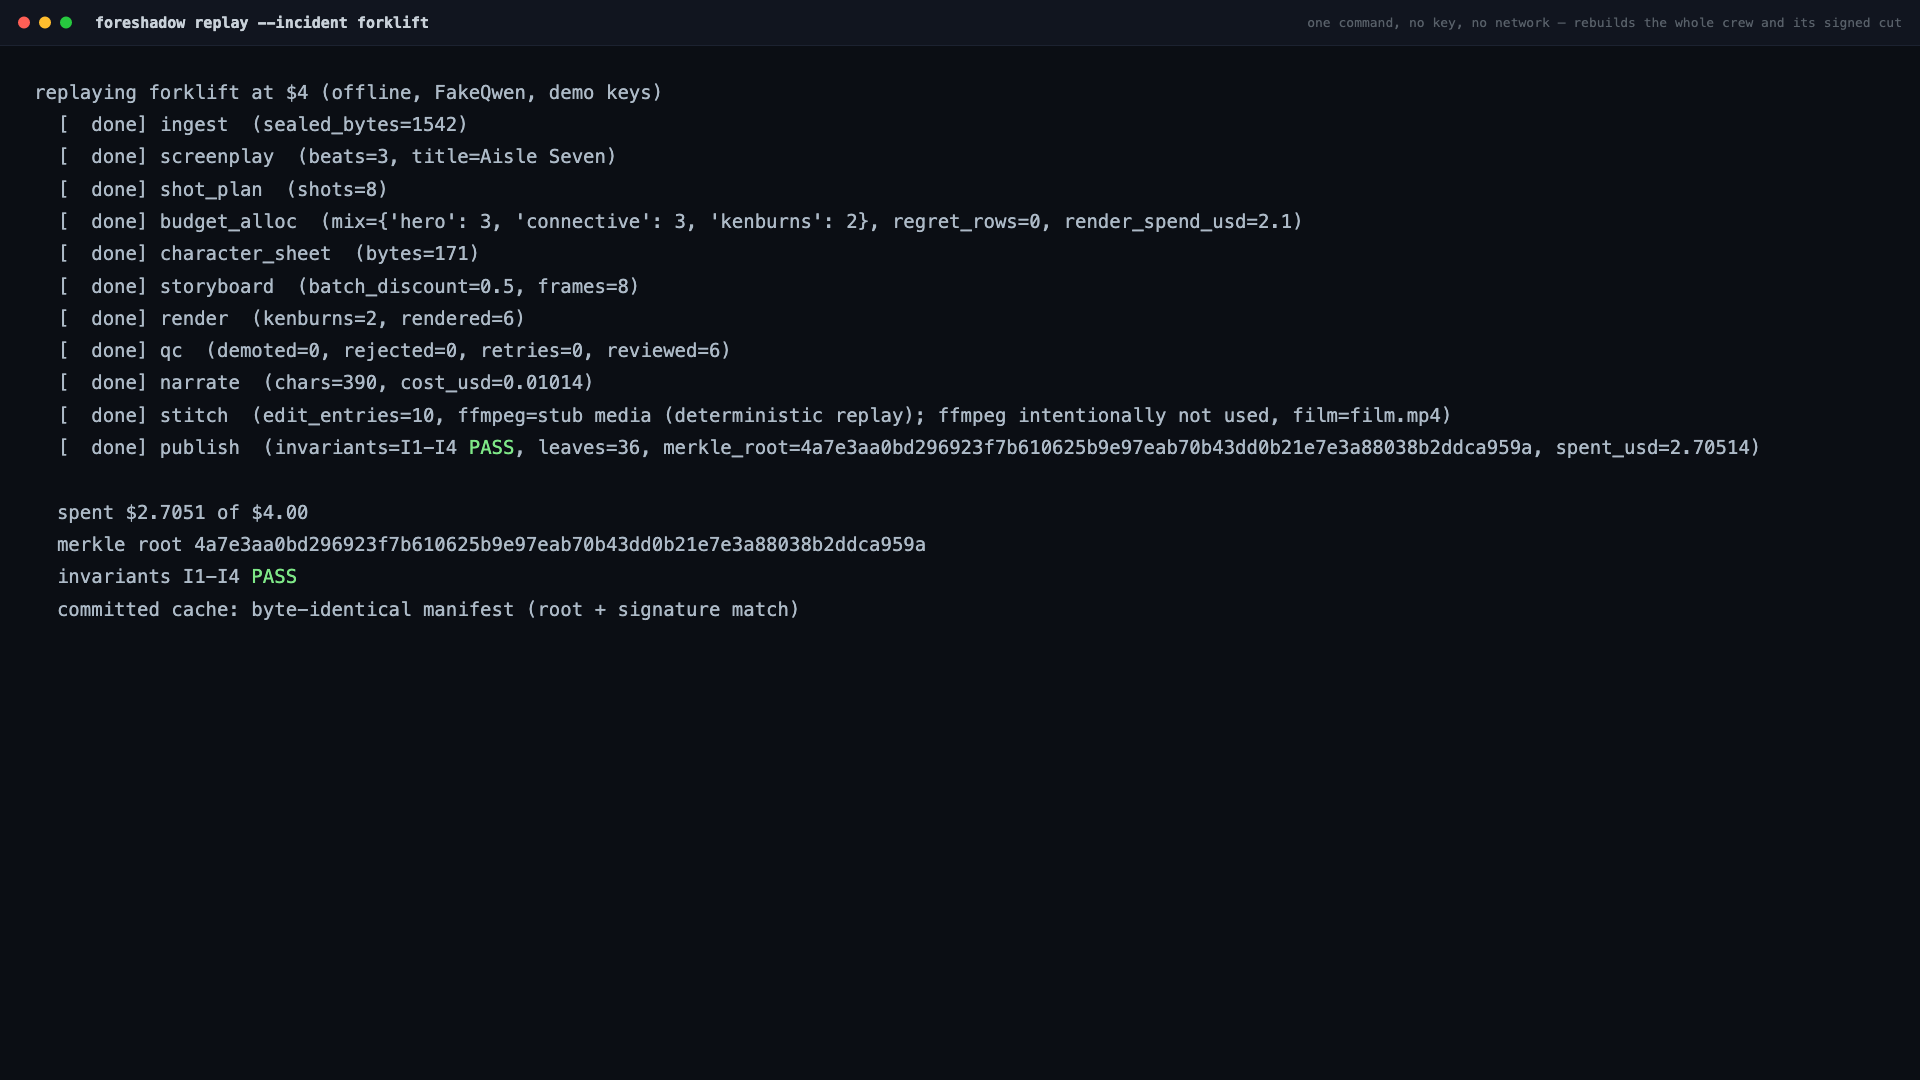Click the render step line
The width and height of the screenshot is (1920, 1080).
click(x=292, y=318)
